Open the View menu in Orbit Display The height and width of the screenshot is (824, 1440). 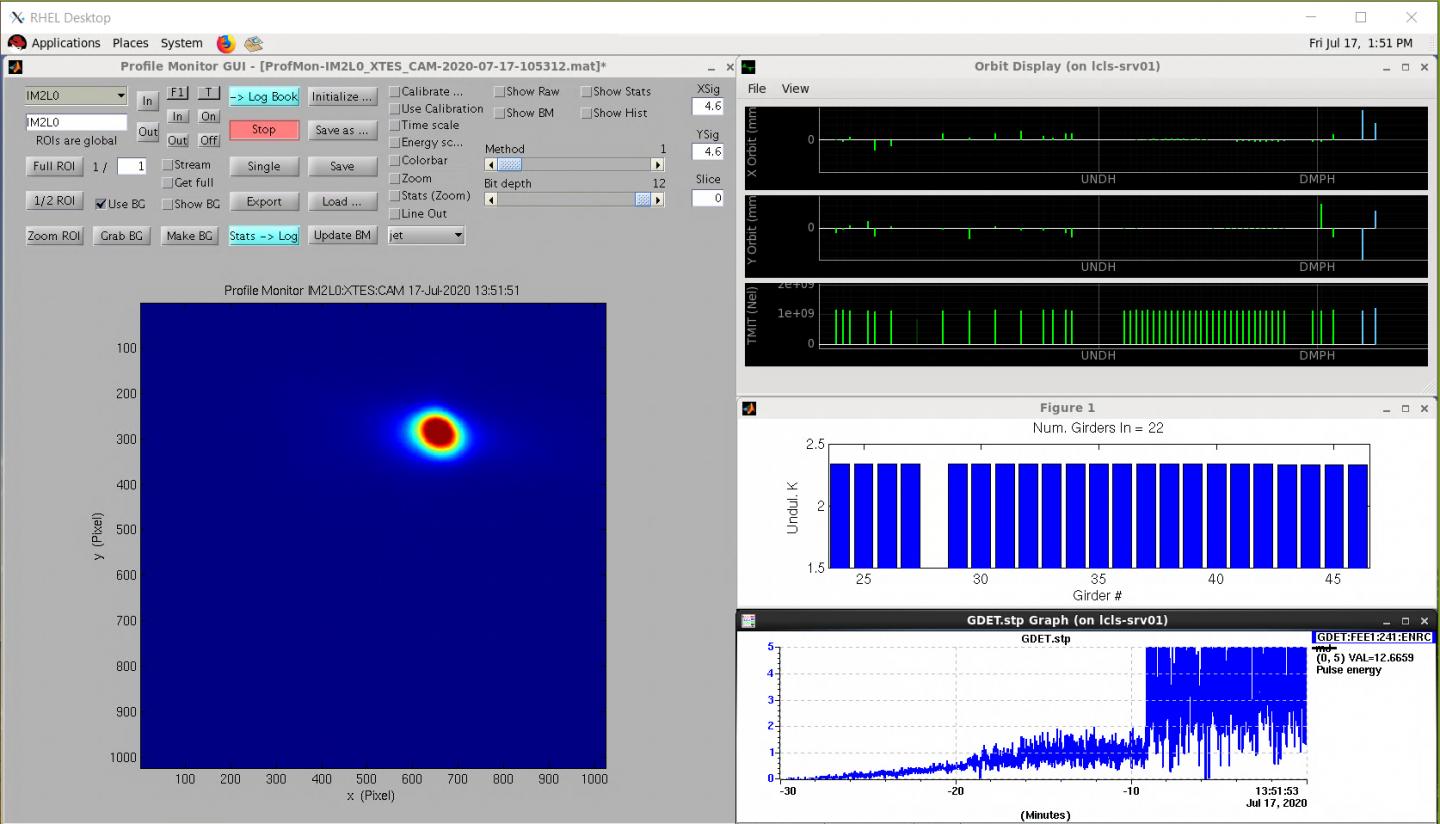[x=795, y=89]
